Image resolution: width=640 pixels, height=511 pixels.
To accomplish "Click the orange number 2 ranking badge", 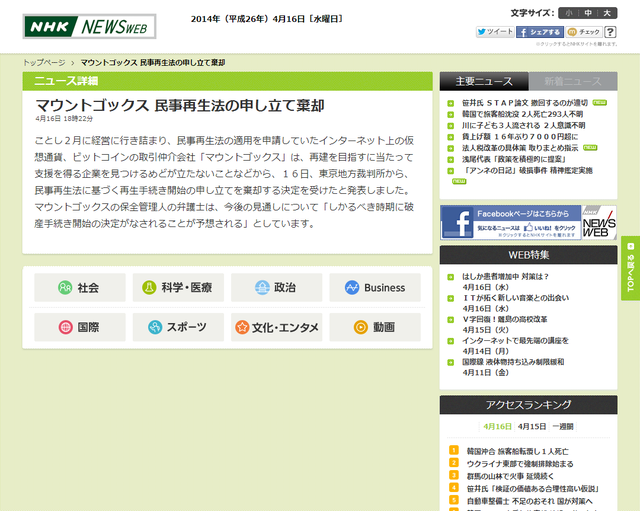I will click(x=453, y=462).
